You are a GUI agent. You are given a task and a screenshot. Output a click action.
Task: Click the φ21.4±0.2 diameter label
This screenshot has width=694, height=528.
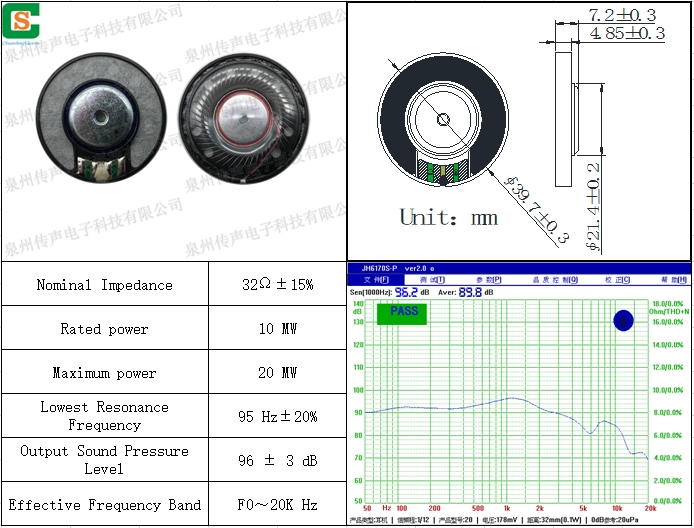point(593,207)
